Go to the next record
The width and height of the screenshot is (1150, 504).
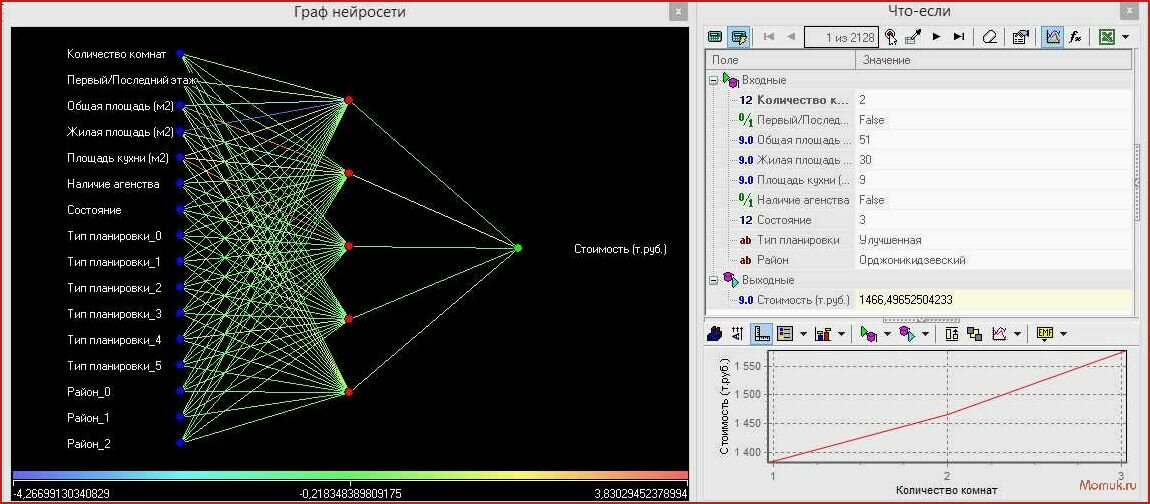(937, 37)
